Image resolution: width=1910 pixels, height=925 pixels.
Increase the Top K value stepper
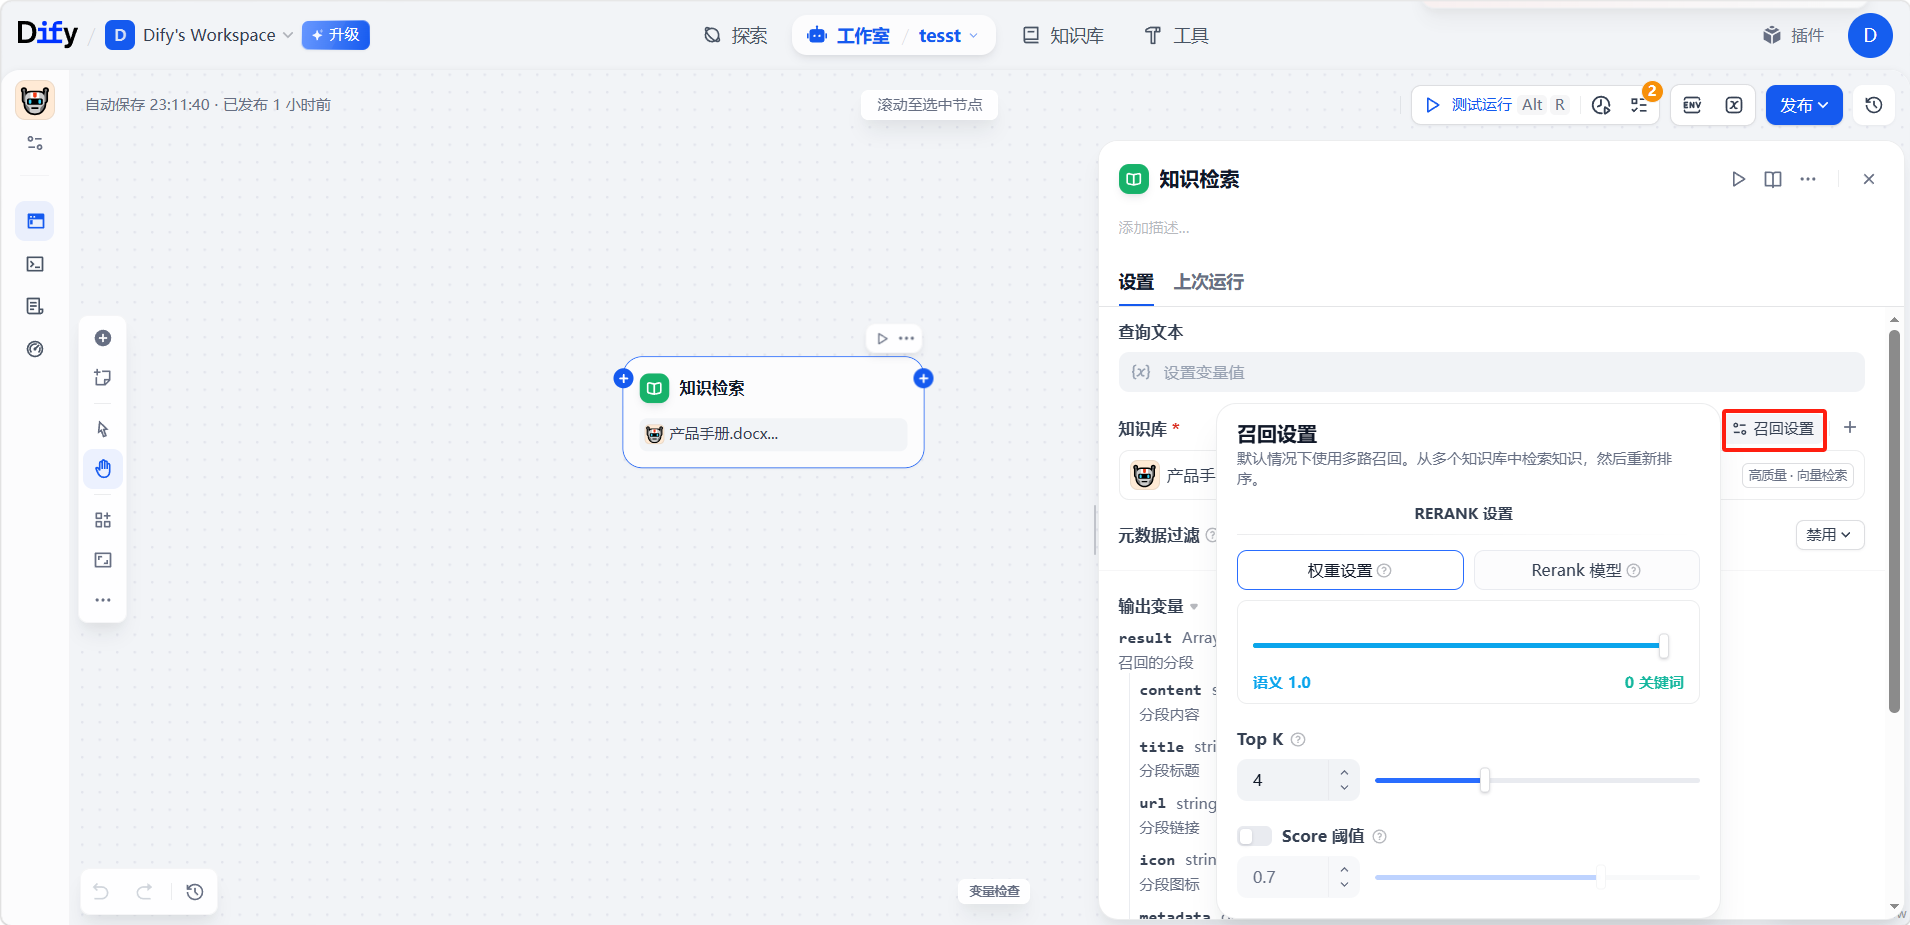pos(1344,772)
